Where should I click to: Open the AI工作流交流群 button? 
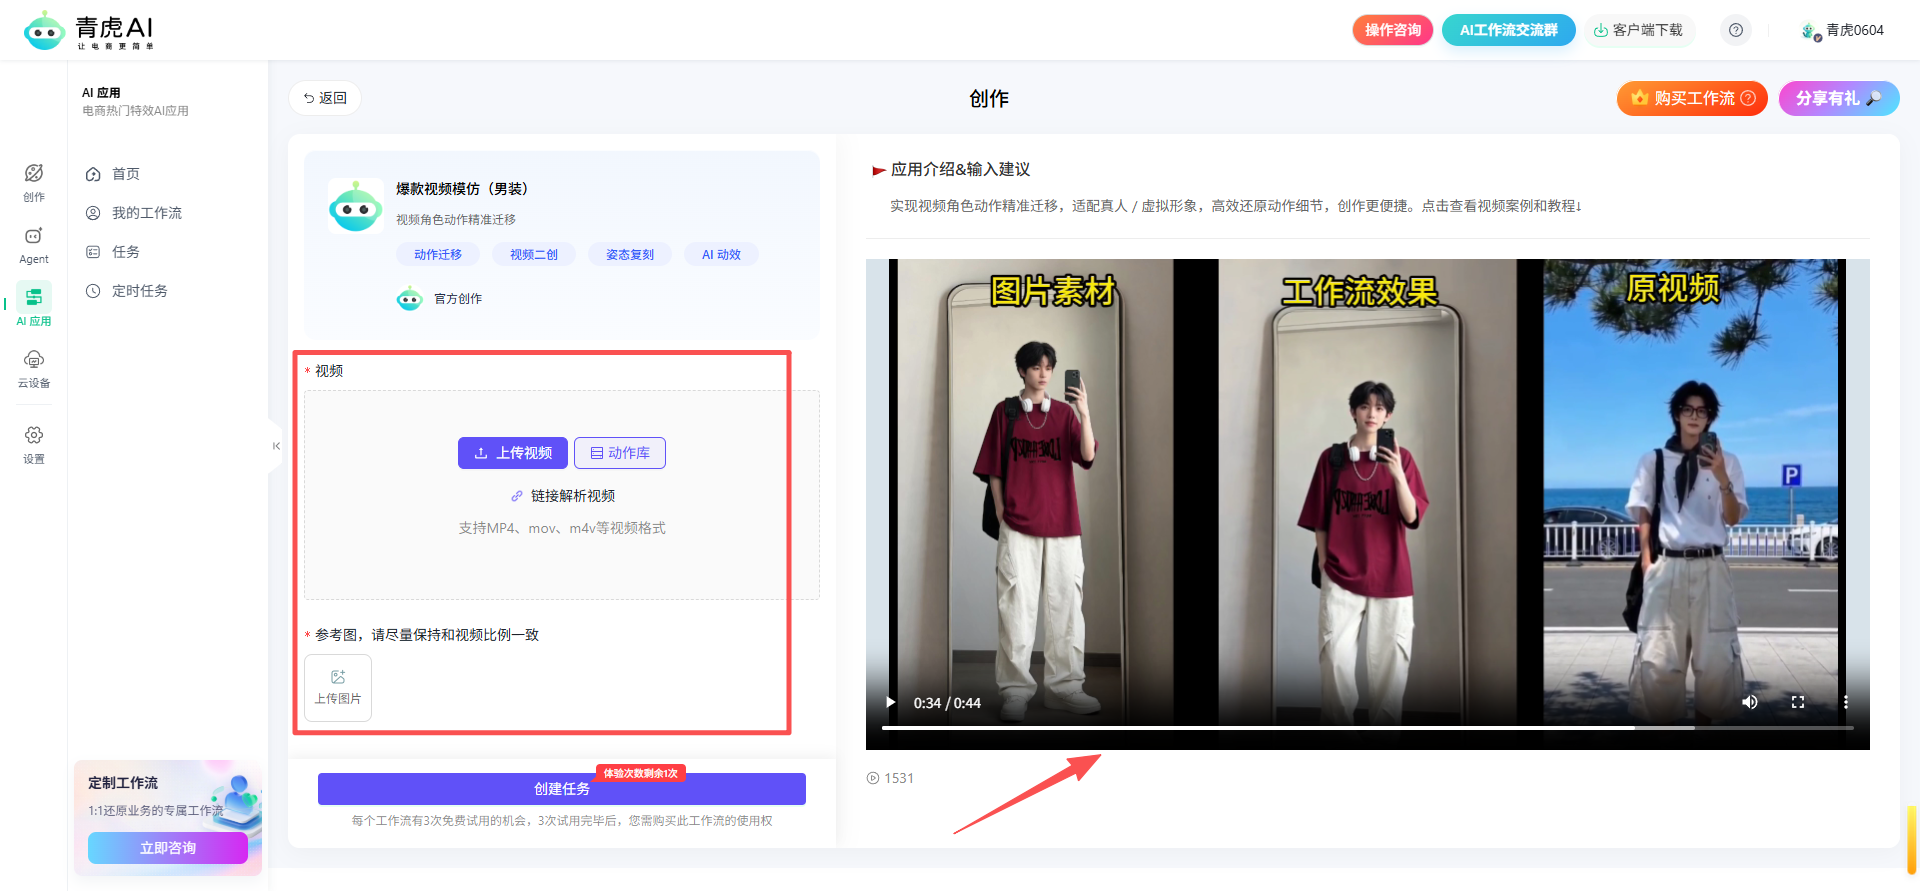click(x=1508, y=30)
